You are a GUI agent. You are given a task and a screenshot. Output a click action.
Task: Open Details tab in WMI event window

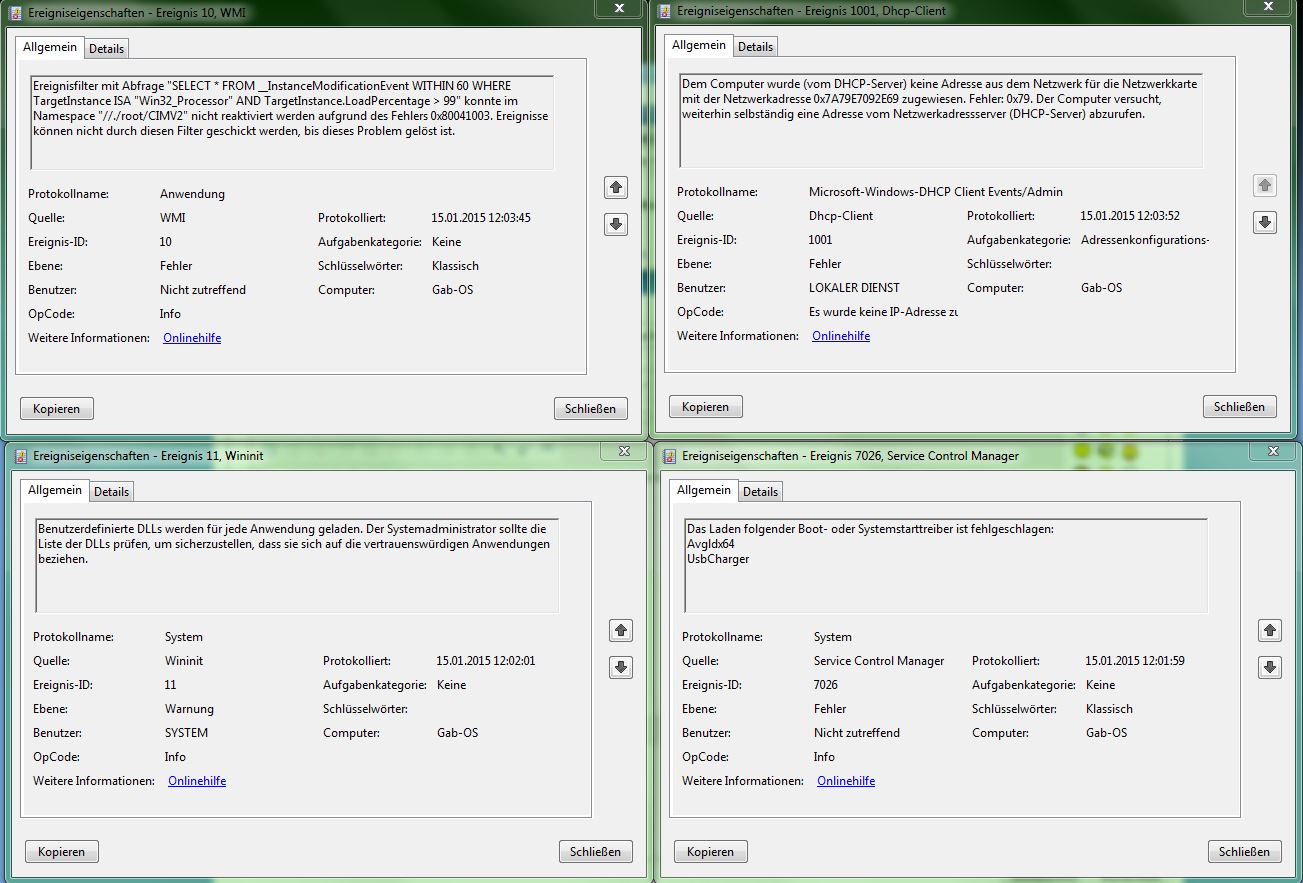point(107,48)
